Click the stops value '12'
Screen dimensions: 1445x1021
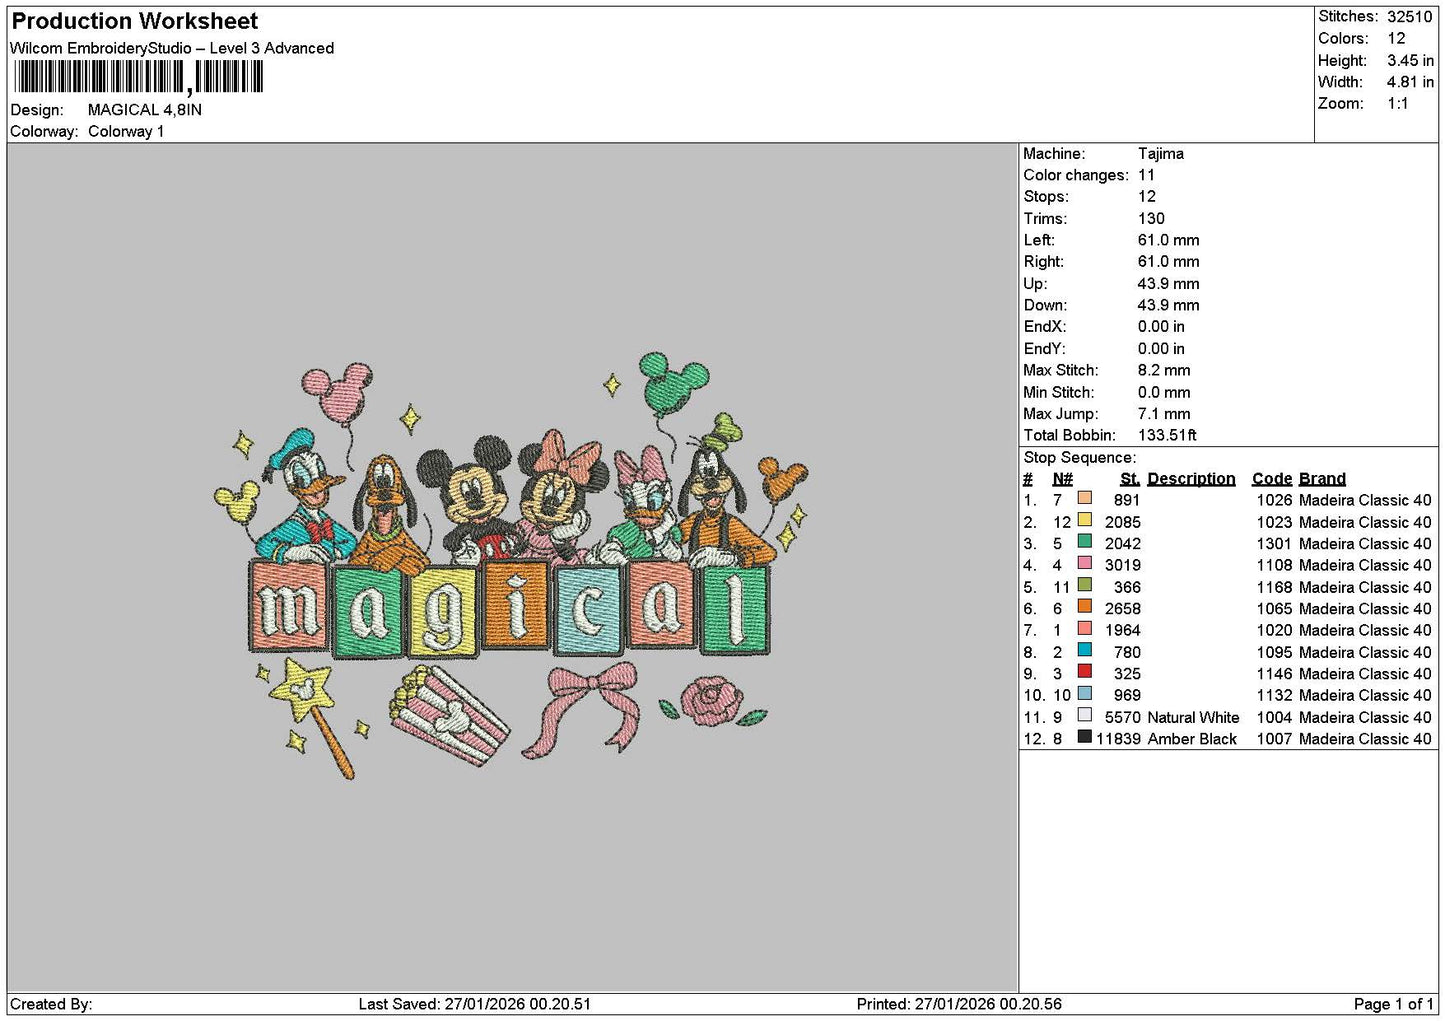coord(1147,197)
